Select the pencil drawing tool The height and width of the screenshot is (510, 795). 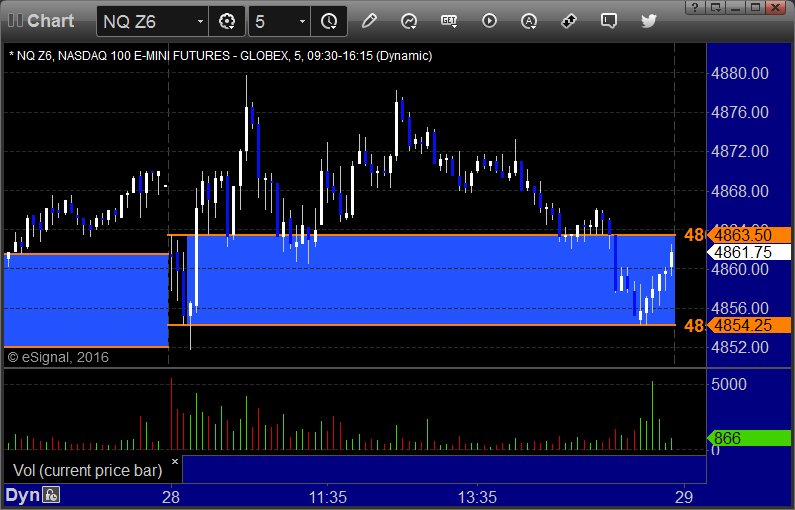369,21
